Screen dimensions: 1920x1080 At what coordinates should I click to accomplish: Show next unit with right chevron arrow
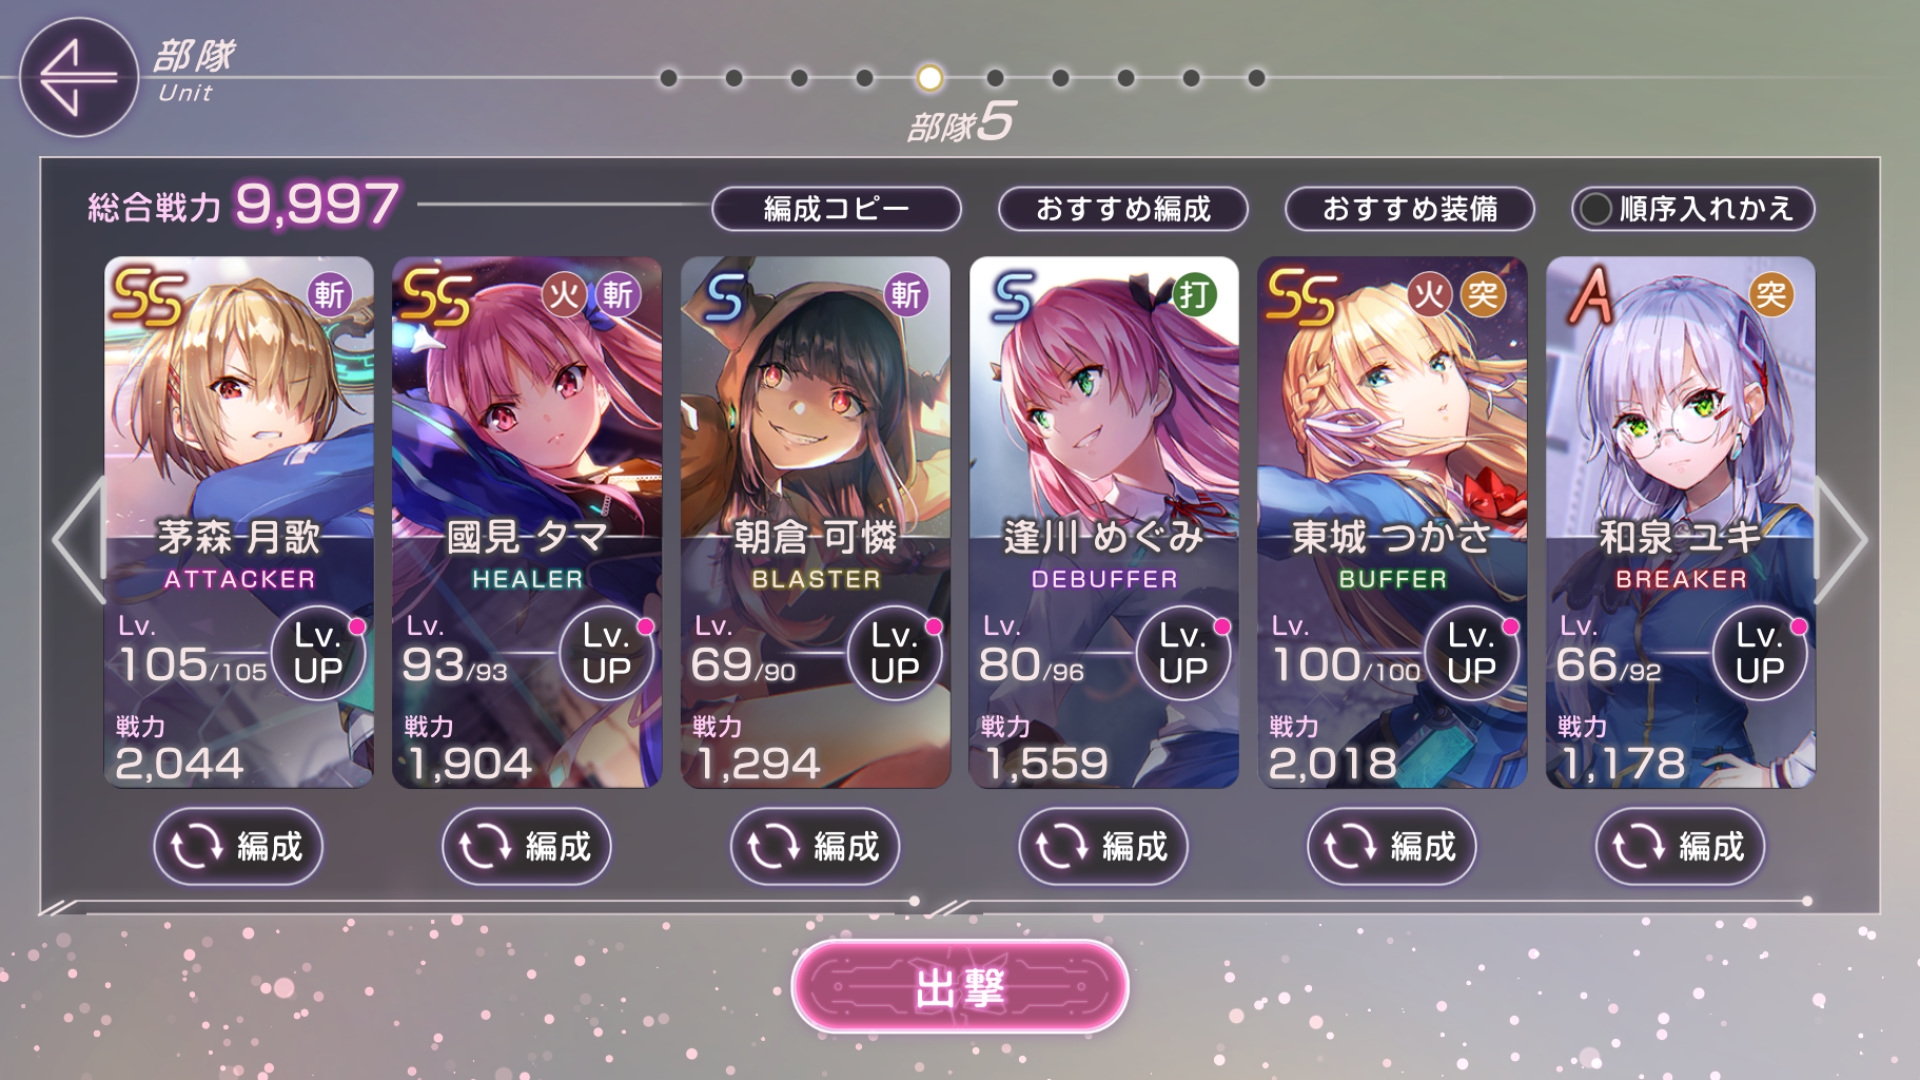pos(1841,540)
